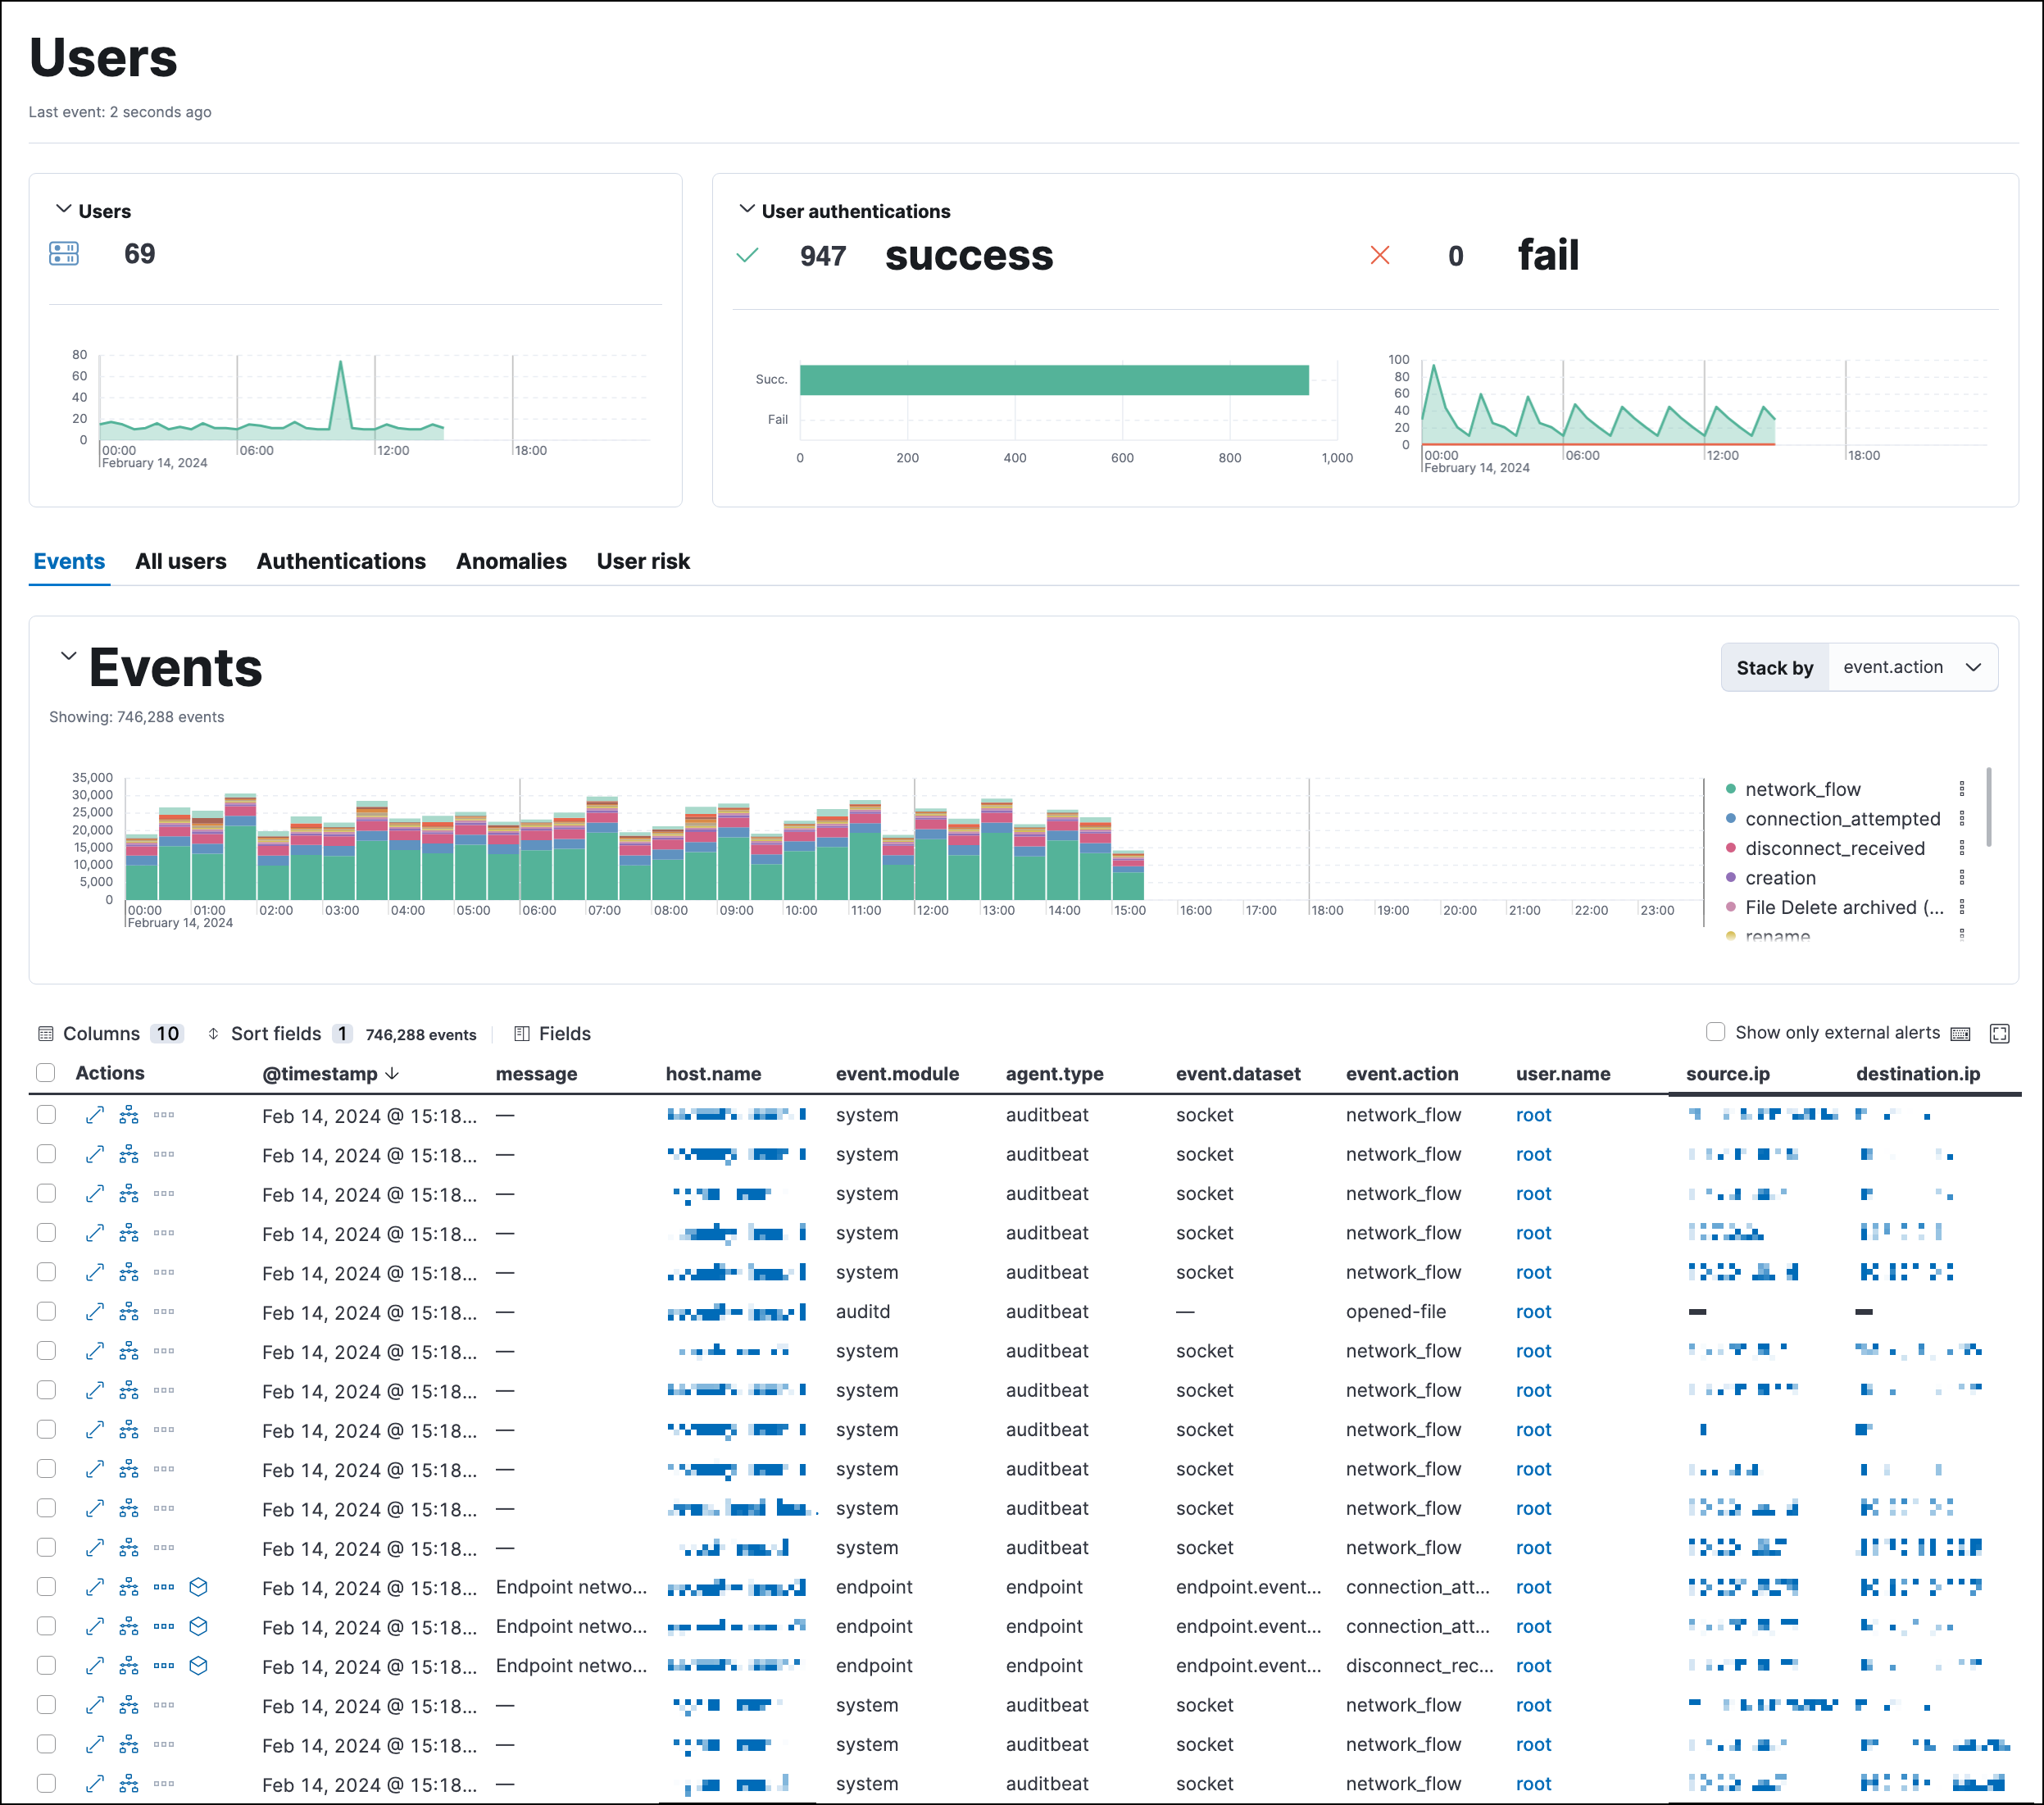Collapse the Users KPI panel
This screenshot has height=1805, width=2044.
(x=62, y=210)
